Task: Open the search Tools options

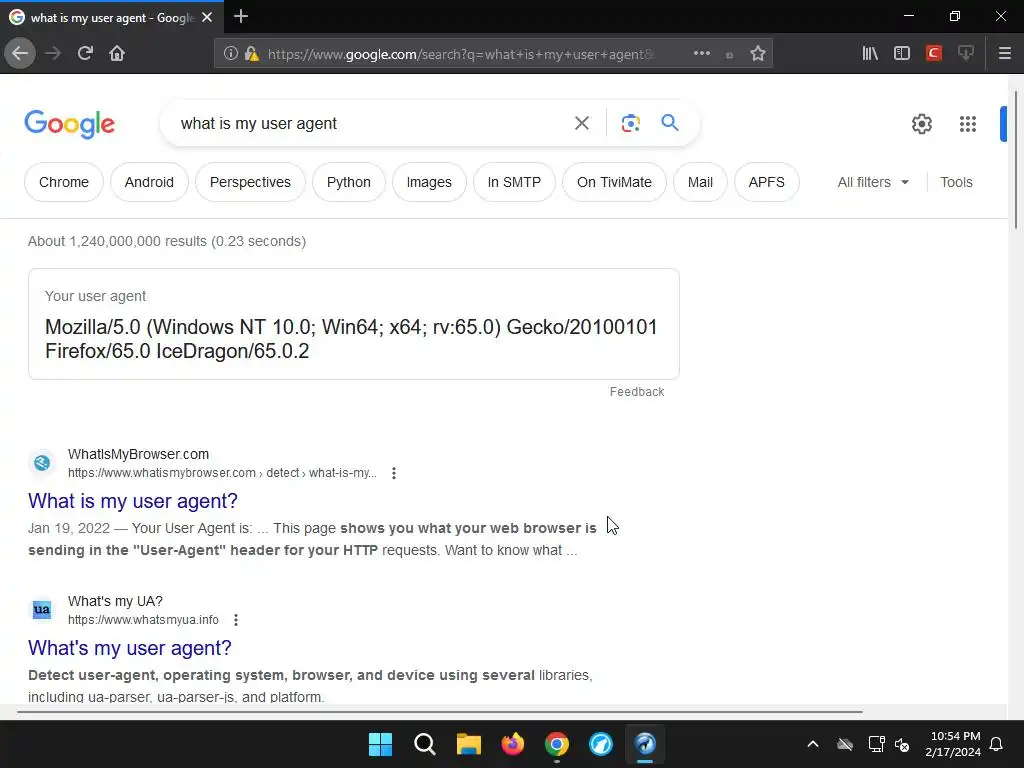Action: click(956, 182)
